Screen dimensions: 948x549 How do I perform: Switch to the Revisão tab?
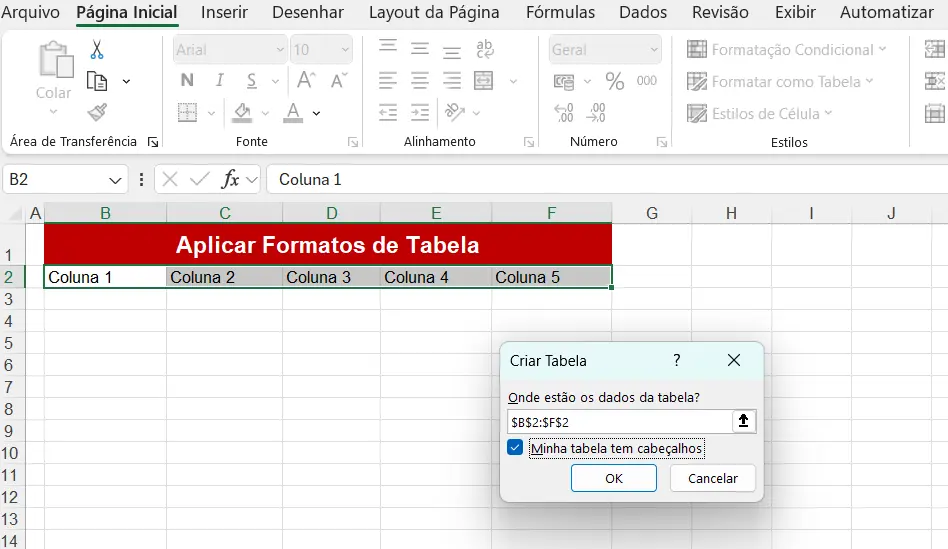720,12
